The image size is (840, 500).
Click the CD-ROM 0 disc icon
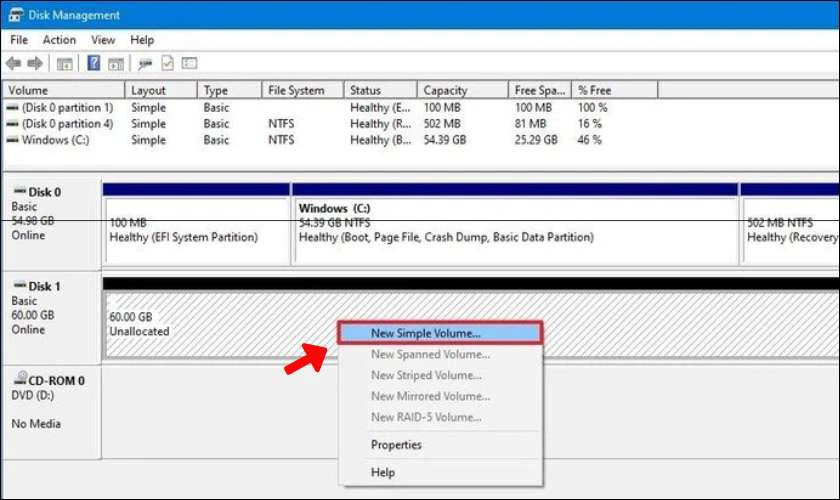coord(20,378)
